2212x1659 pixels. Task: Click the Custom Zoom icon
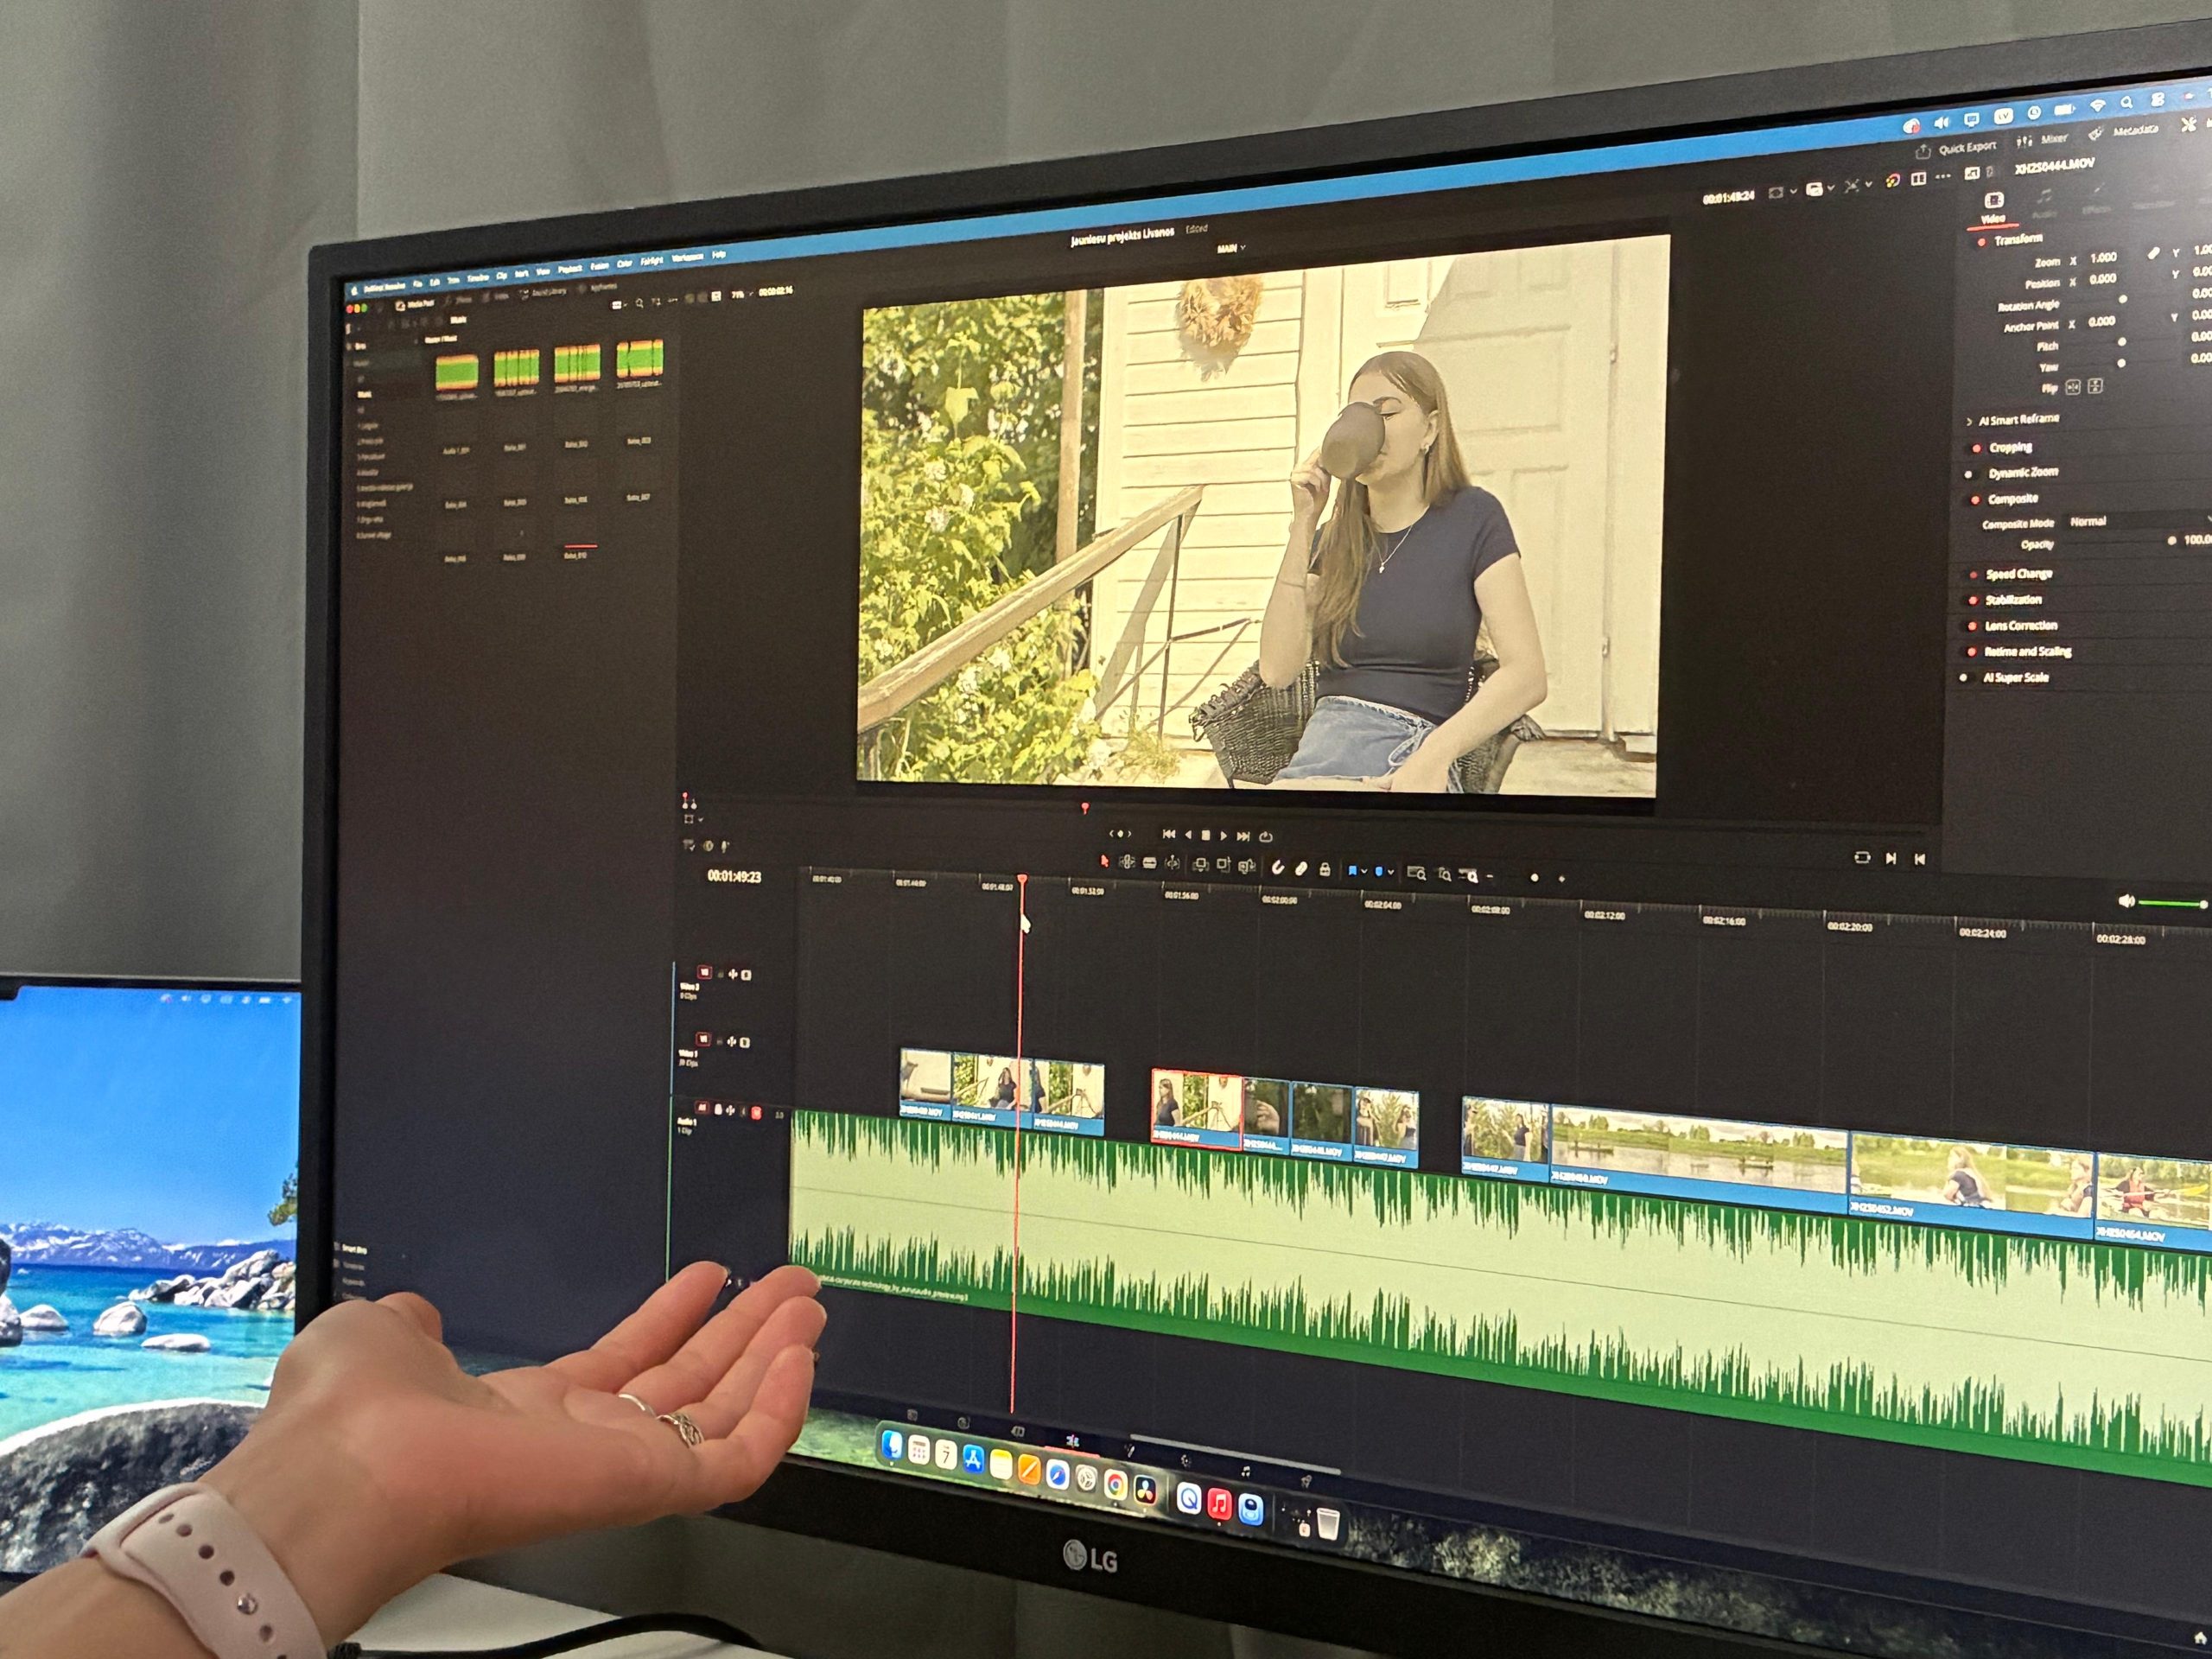(x=1470, y=876)
